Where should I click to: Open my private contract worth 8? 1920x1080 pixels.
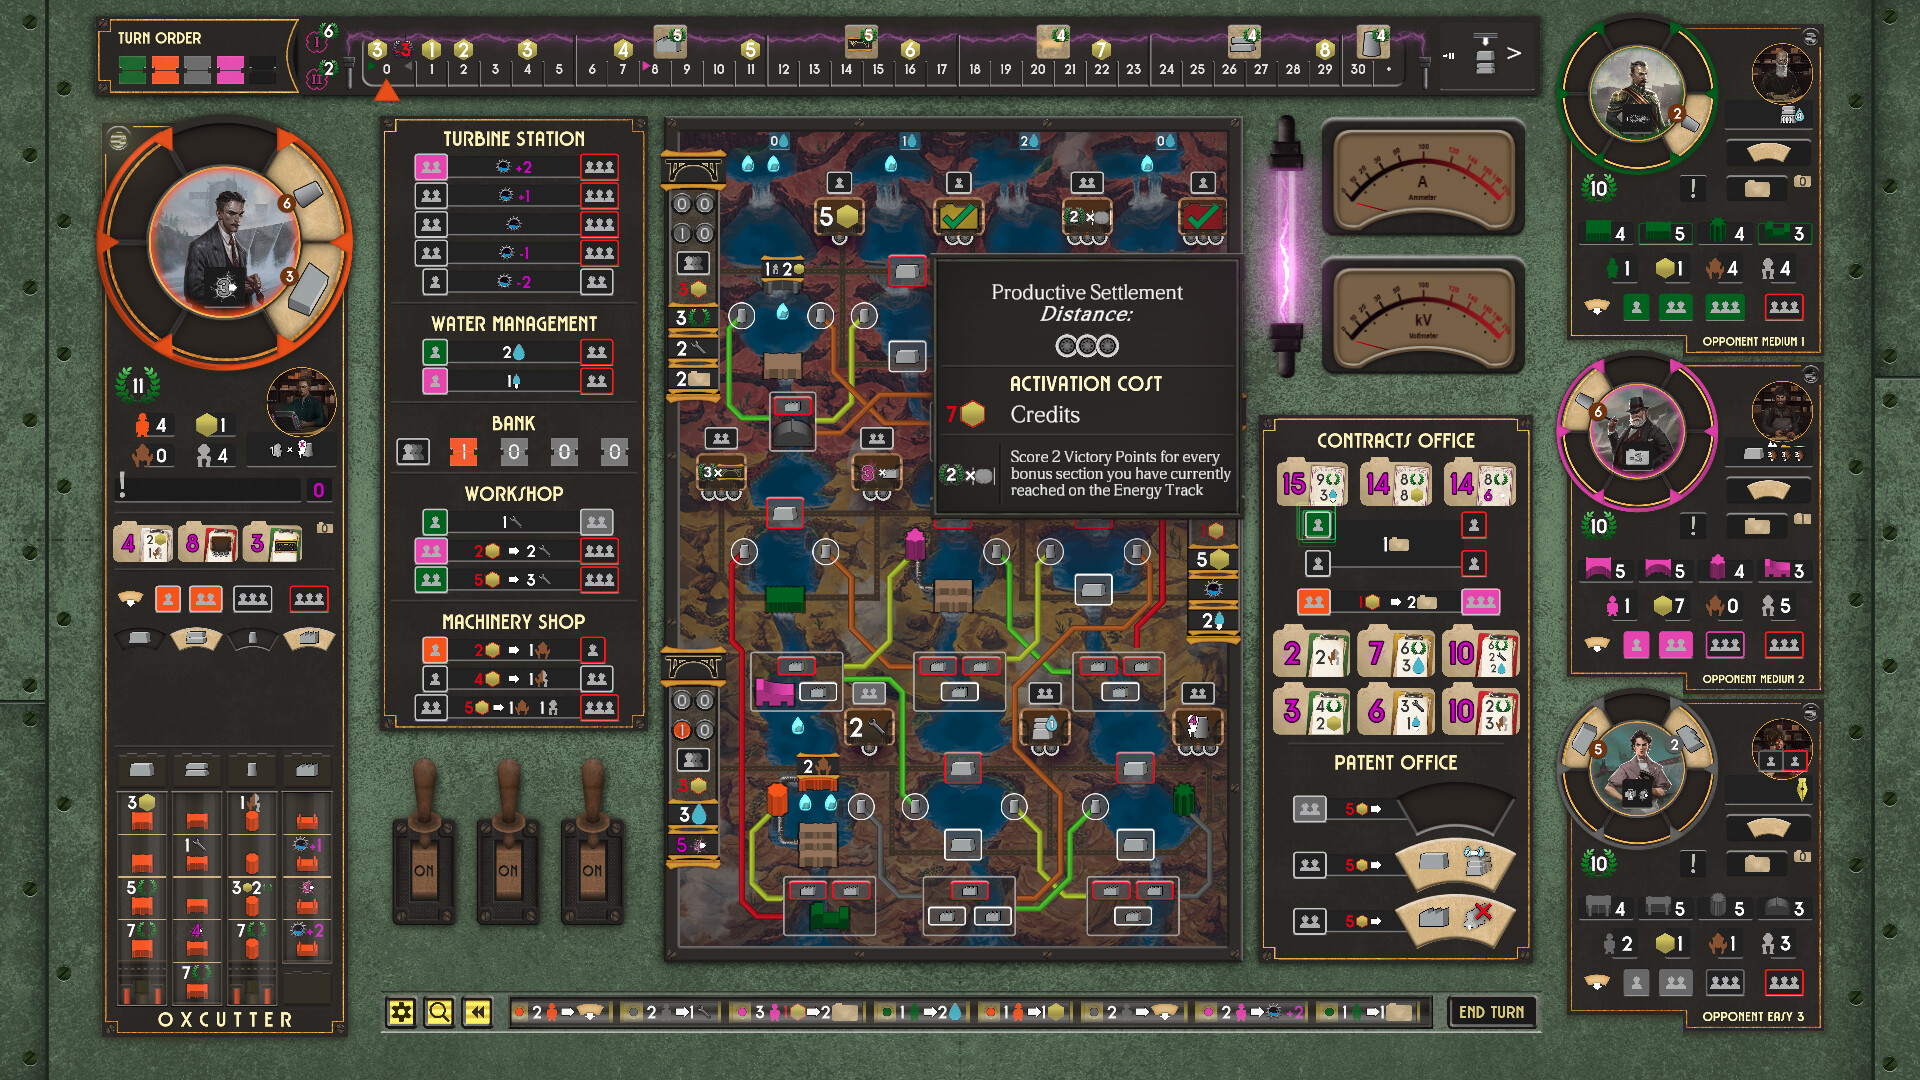point(208,544)
